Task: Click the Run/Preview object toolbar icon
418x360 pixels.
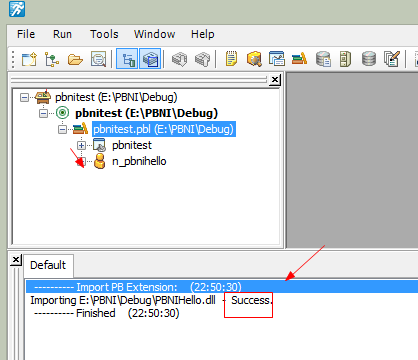Action: 98,59
